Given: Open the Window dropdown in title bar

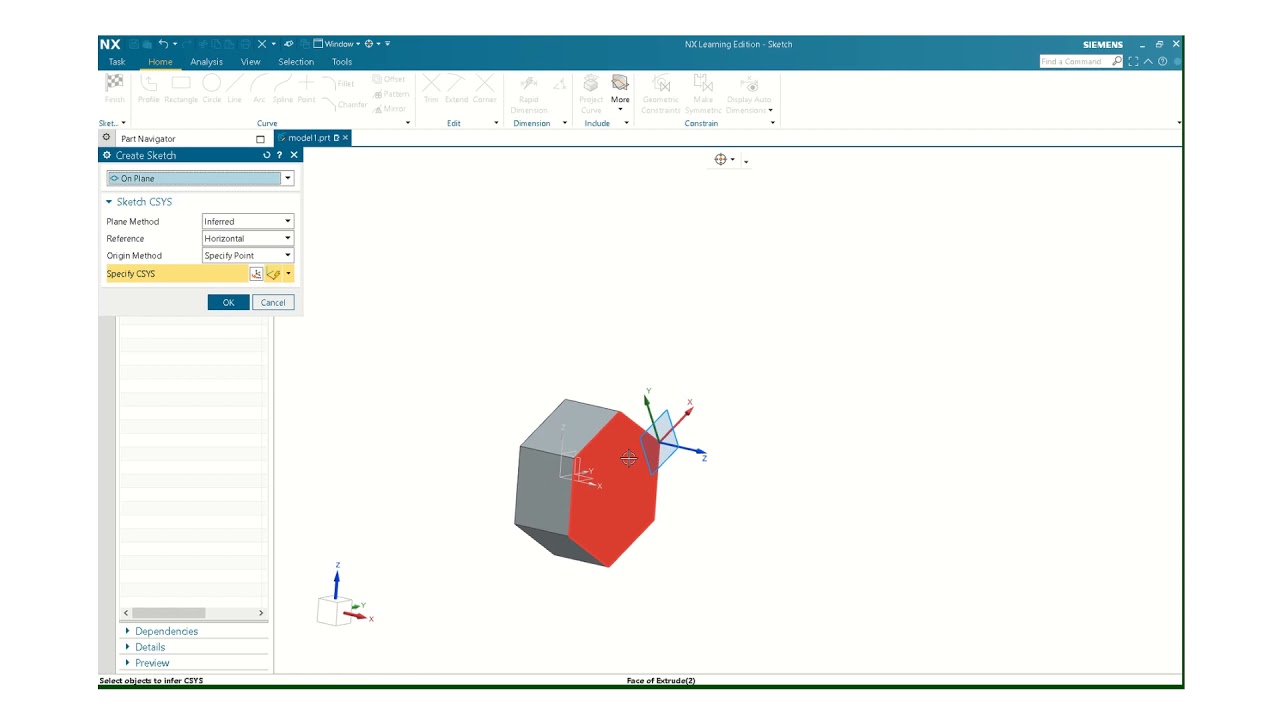Looking at the screenshot, I should (x=338, y=44).
